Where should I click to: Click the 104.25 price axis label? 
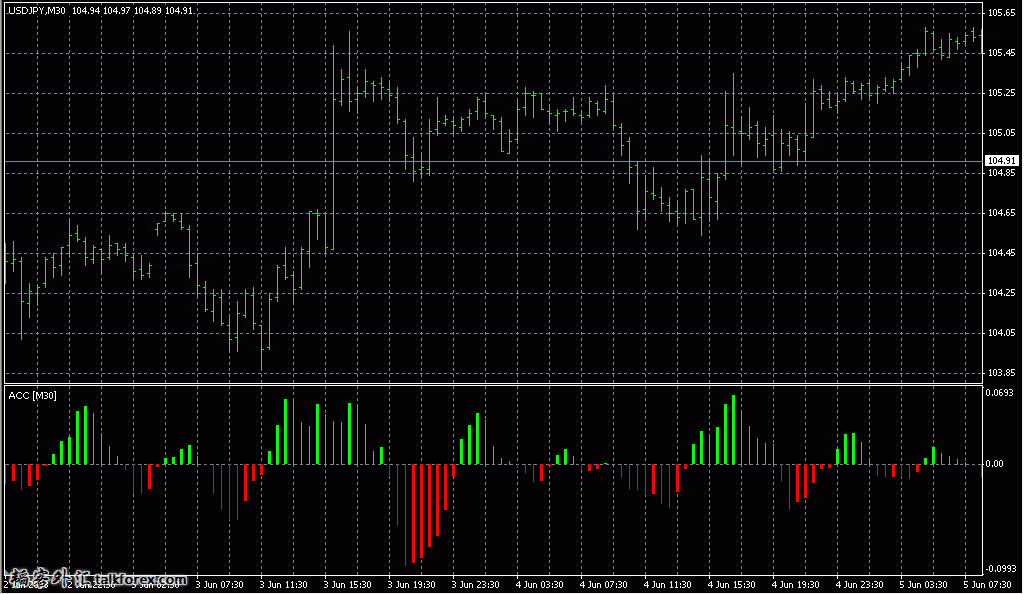coord(1001,293)
